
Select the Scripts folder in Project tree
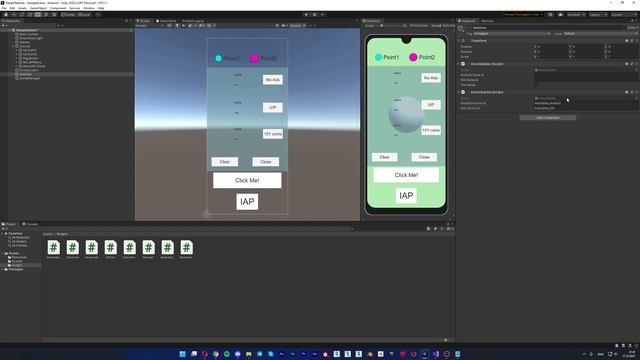17,265
